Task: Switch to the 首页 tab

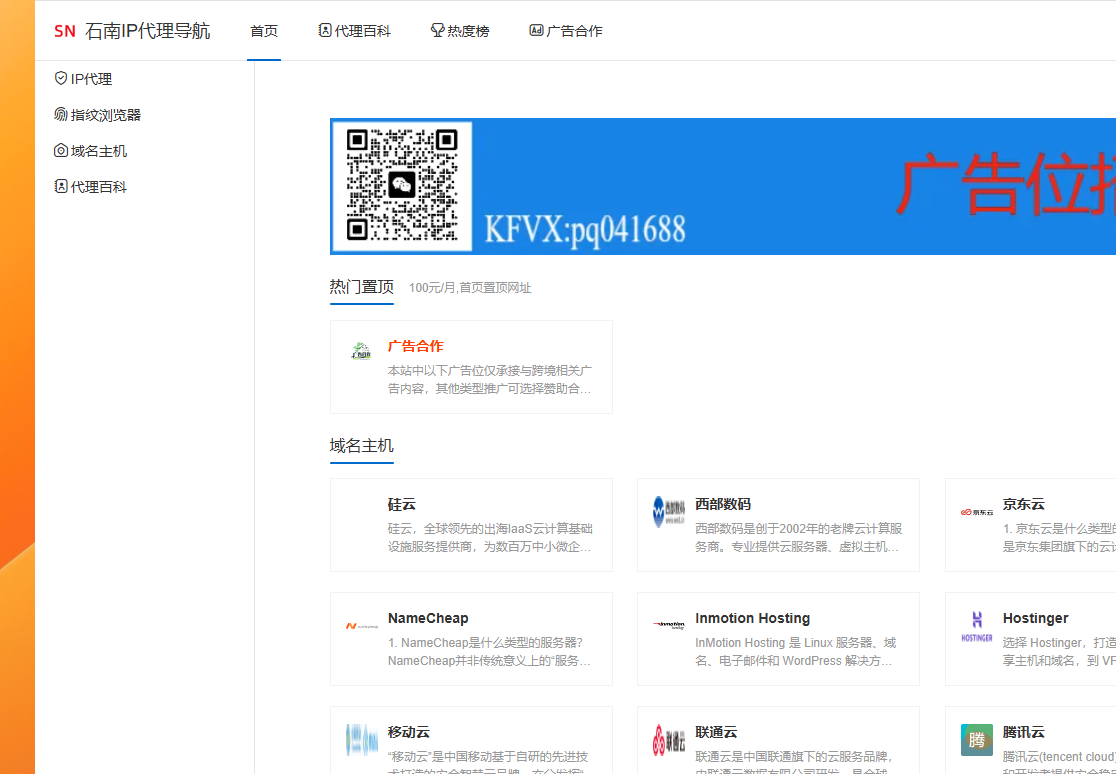Action: tap(264, 31)
